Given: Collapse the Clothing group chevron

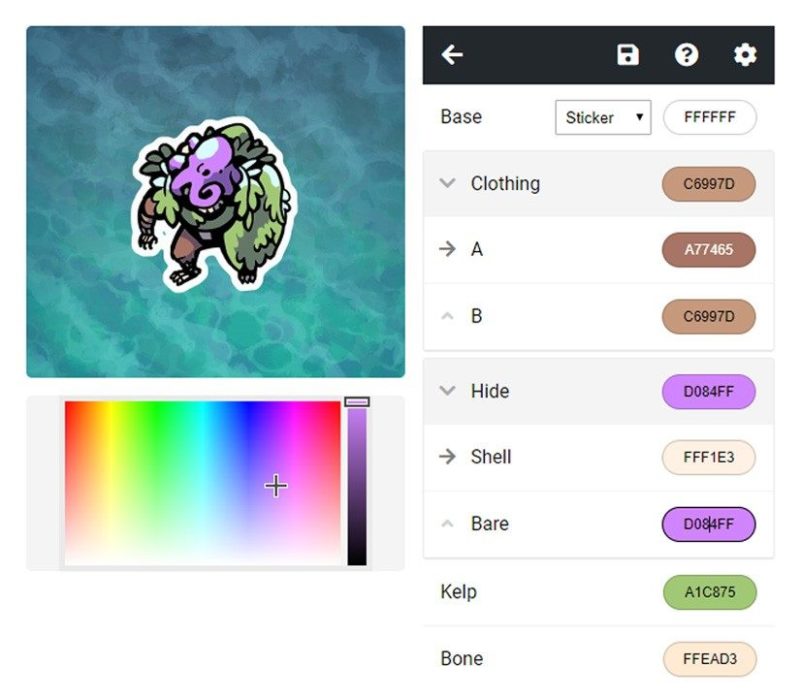Looking at the screenshot, I should click(x=447, y=183).
